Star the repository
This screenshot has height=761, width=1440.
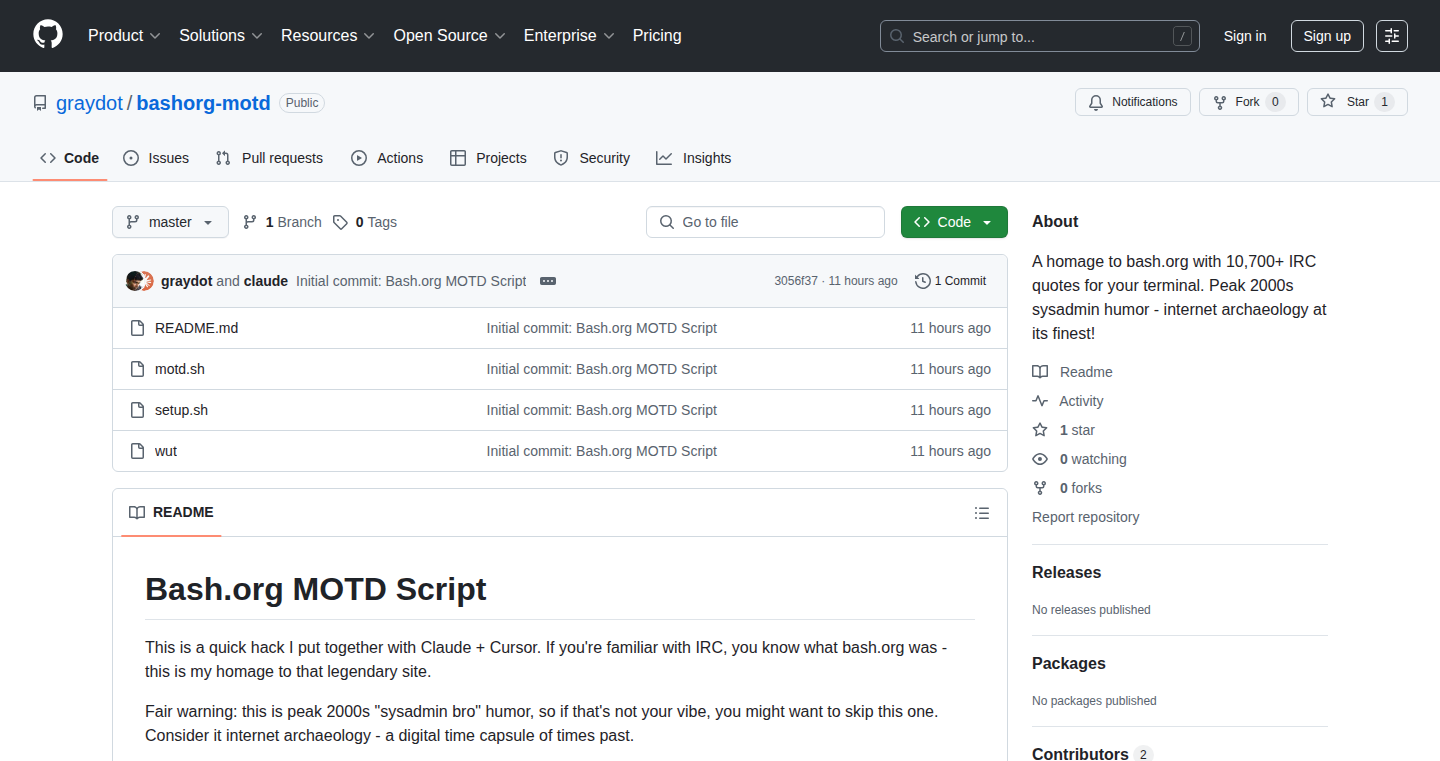coord(1357,102)
